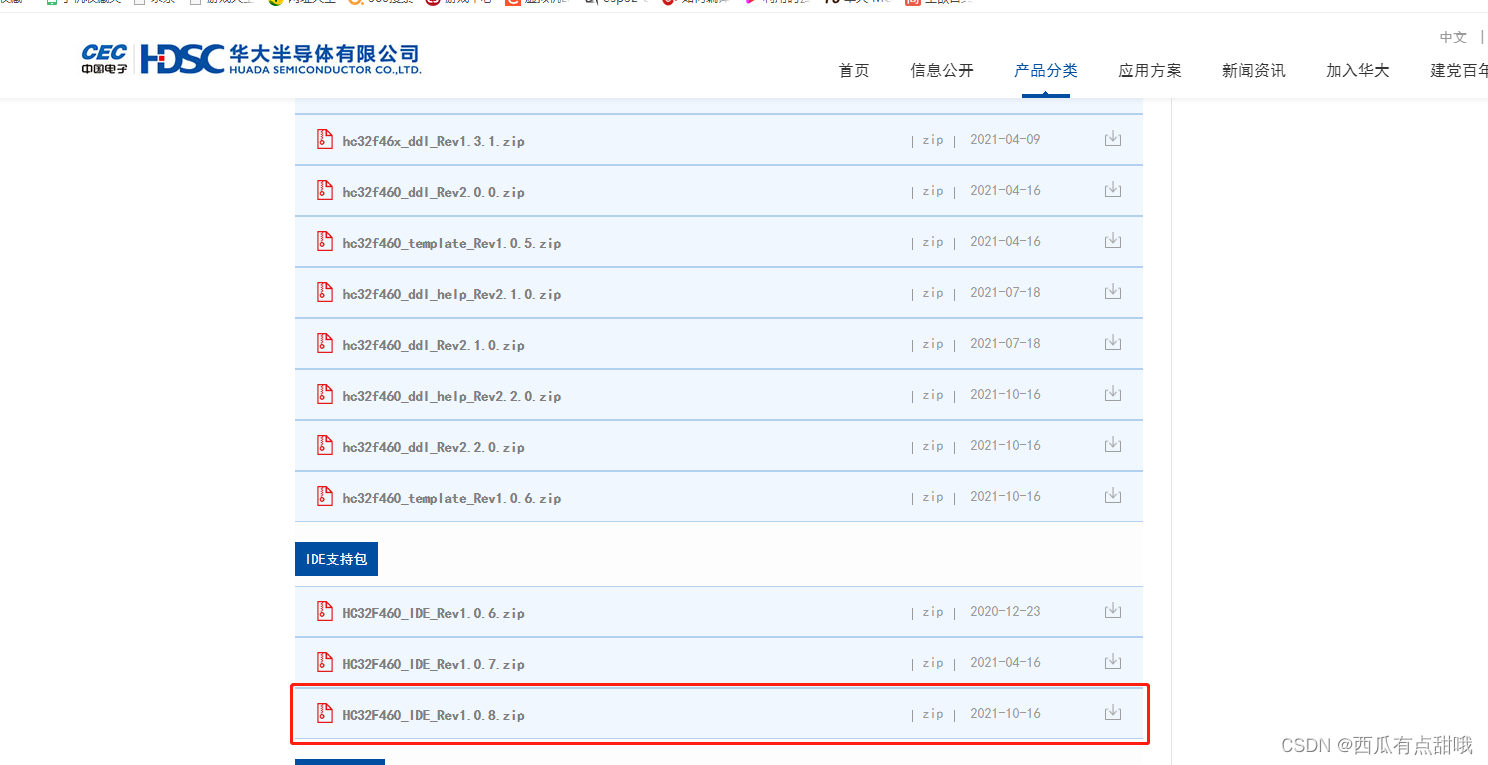Click the 中文 language link
This screenshot has width=1488, height=765.
pyautogui.click(x=1452, y=37)
